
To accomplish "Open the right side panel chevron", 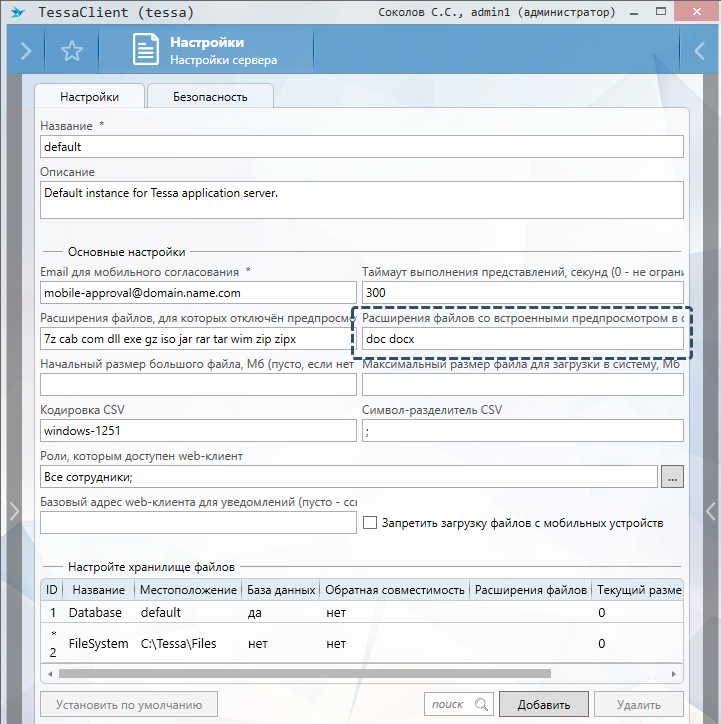I will 709,511.
